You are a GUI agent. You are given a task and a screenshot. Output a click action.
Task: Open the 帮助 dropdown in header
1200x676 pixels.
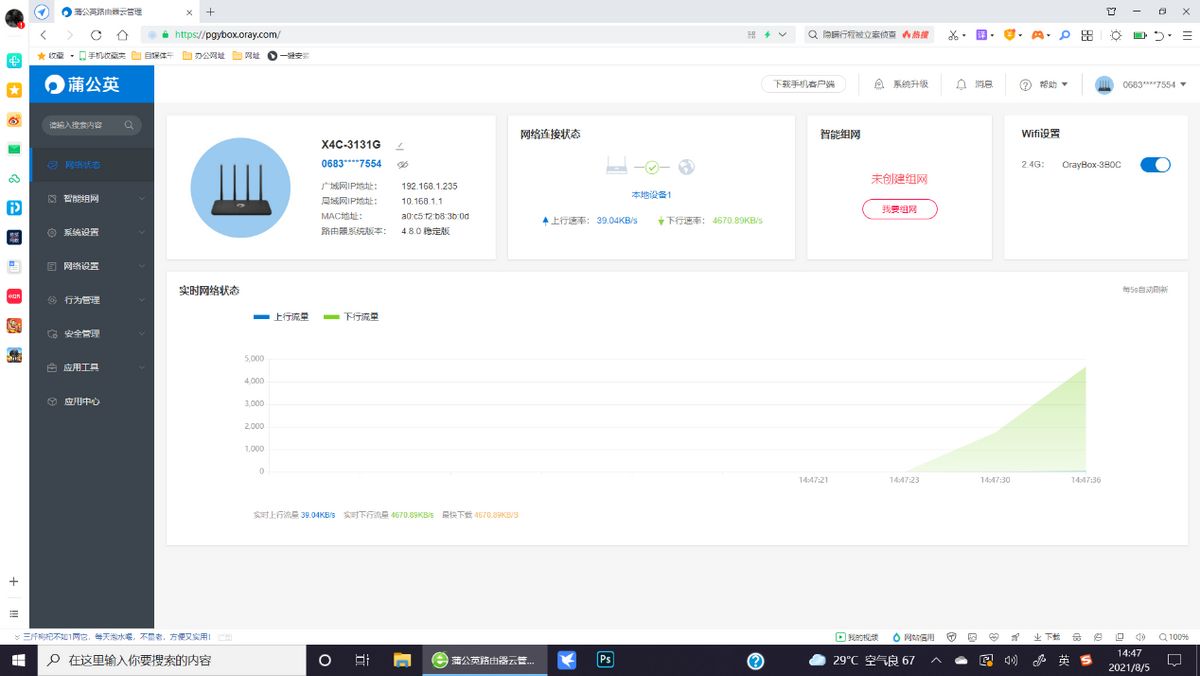pyautogui.click(x=1044, y=85)
